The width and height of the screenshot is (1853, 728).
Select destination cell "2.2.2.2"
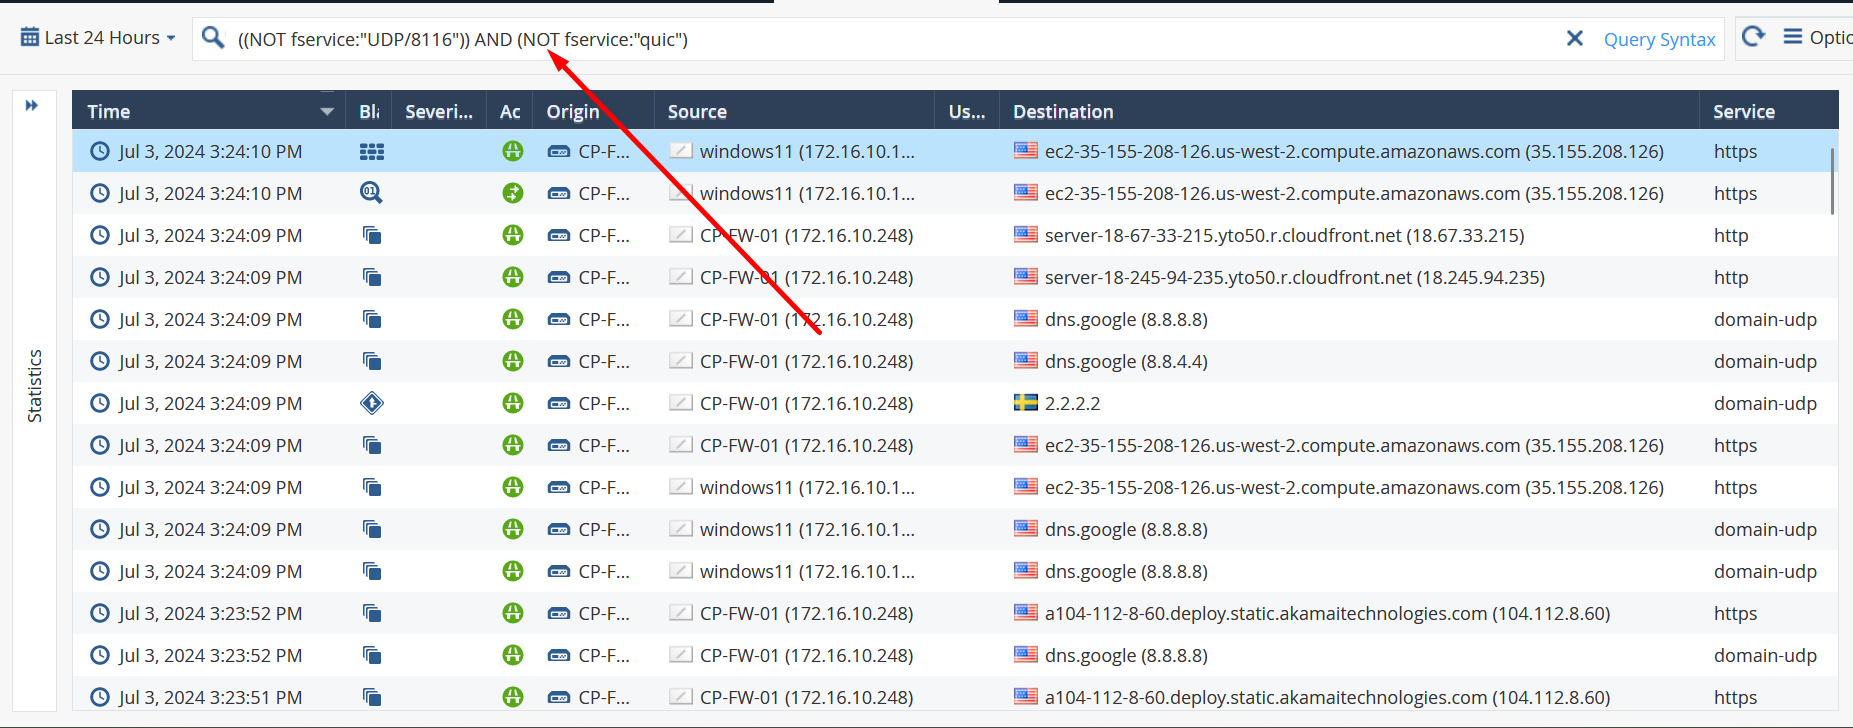[1072, 403]
